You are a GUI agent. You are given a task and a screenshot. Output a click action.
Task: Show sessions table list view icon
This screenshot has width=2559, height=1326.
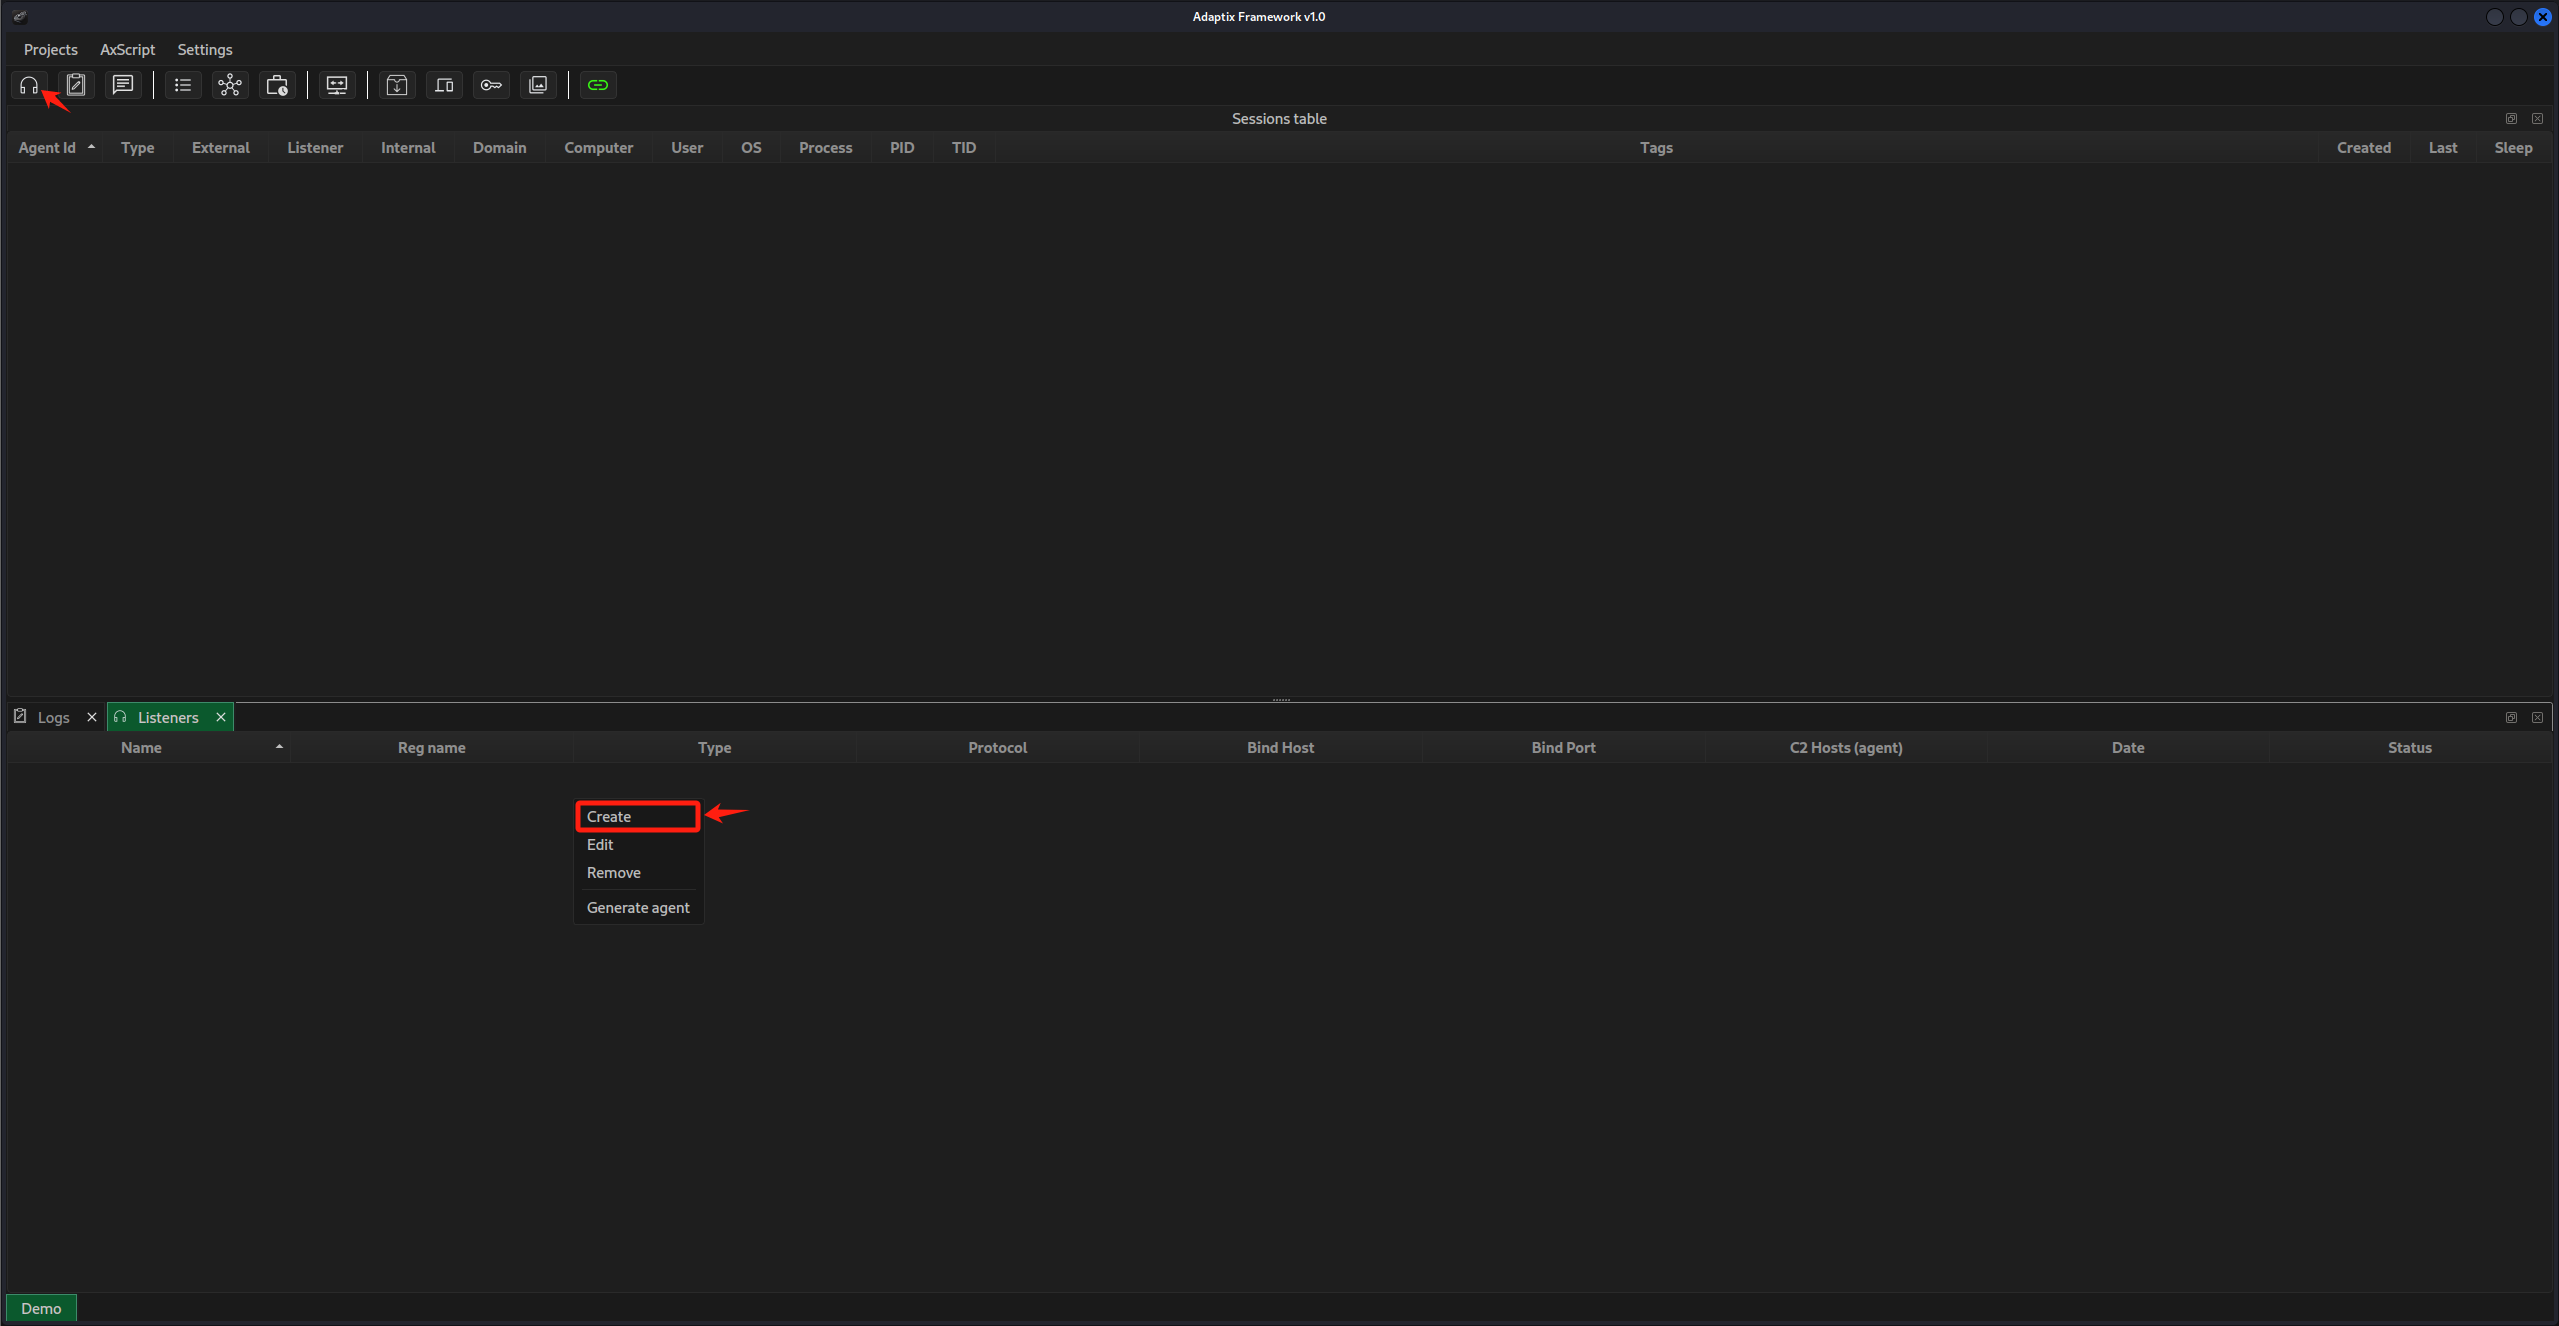(183, 85)
